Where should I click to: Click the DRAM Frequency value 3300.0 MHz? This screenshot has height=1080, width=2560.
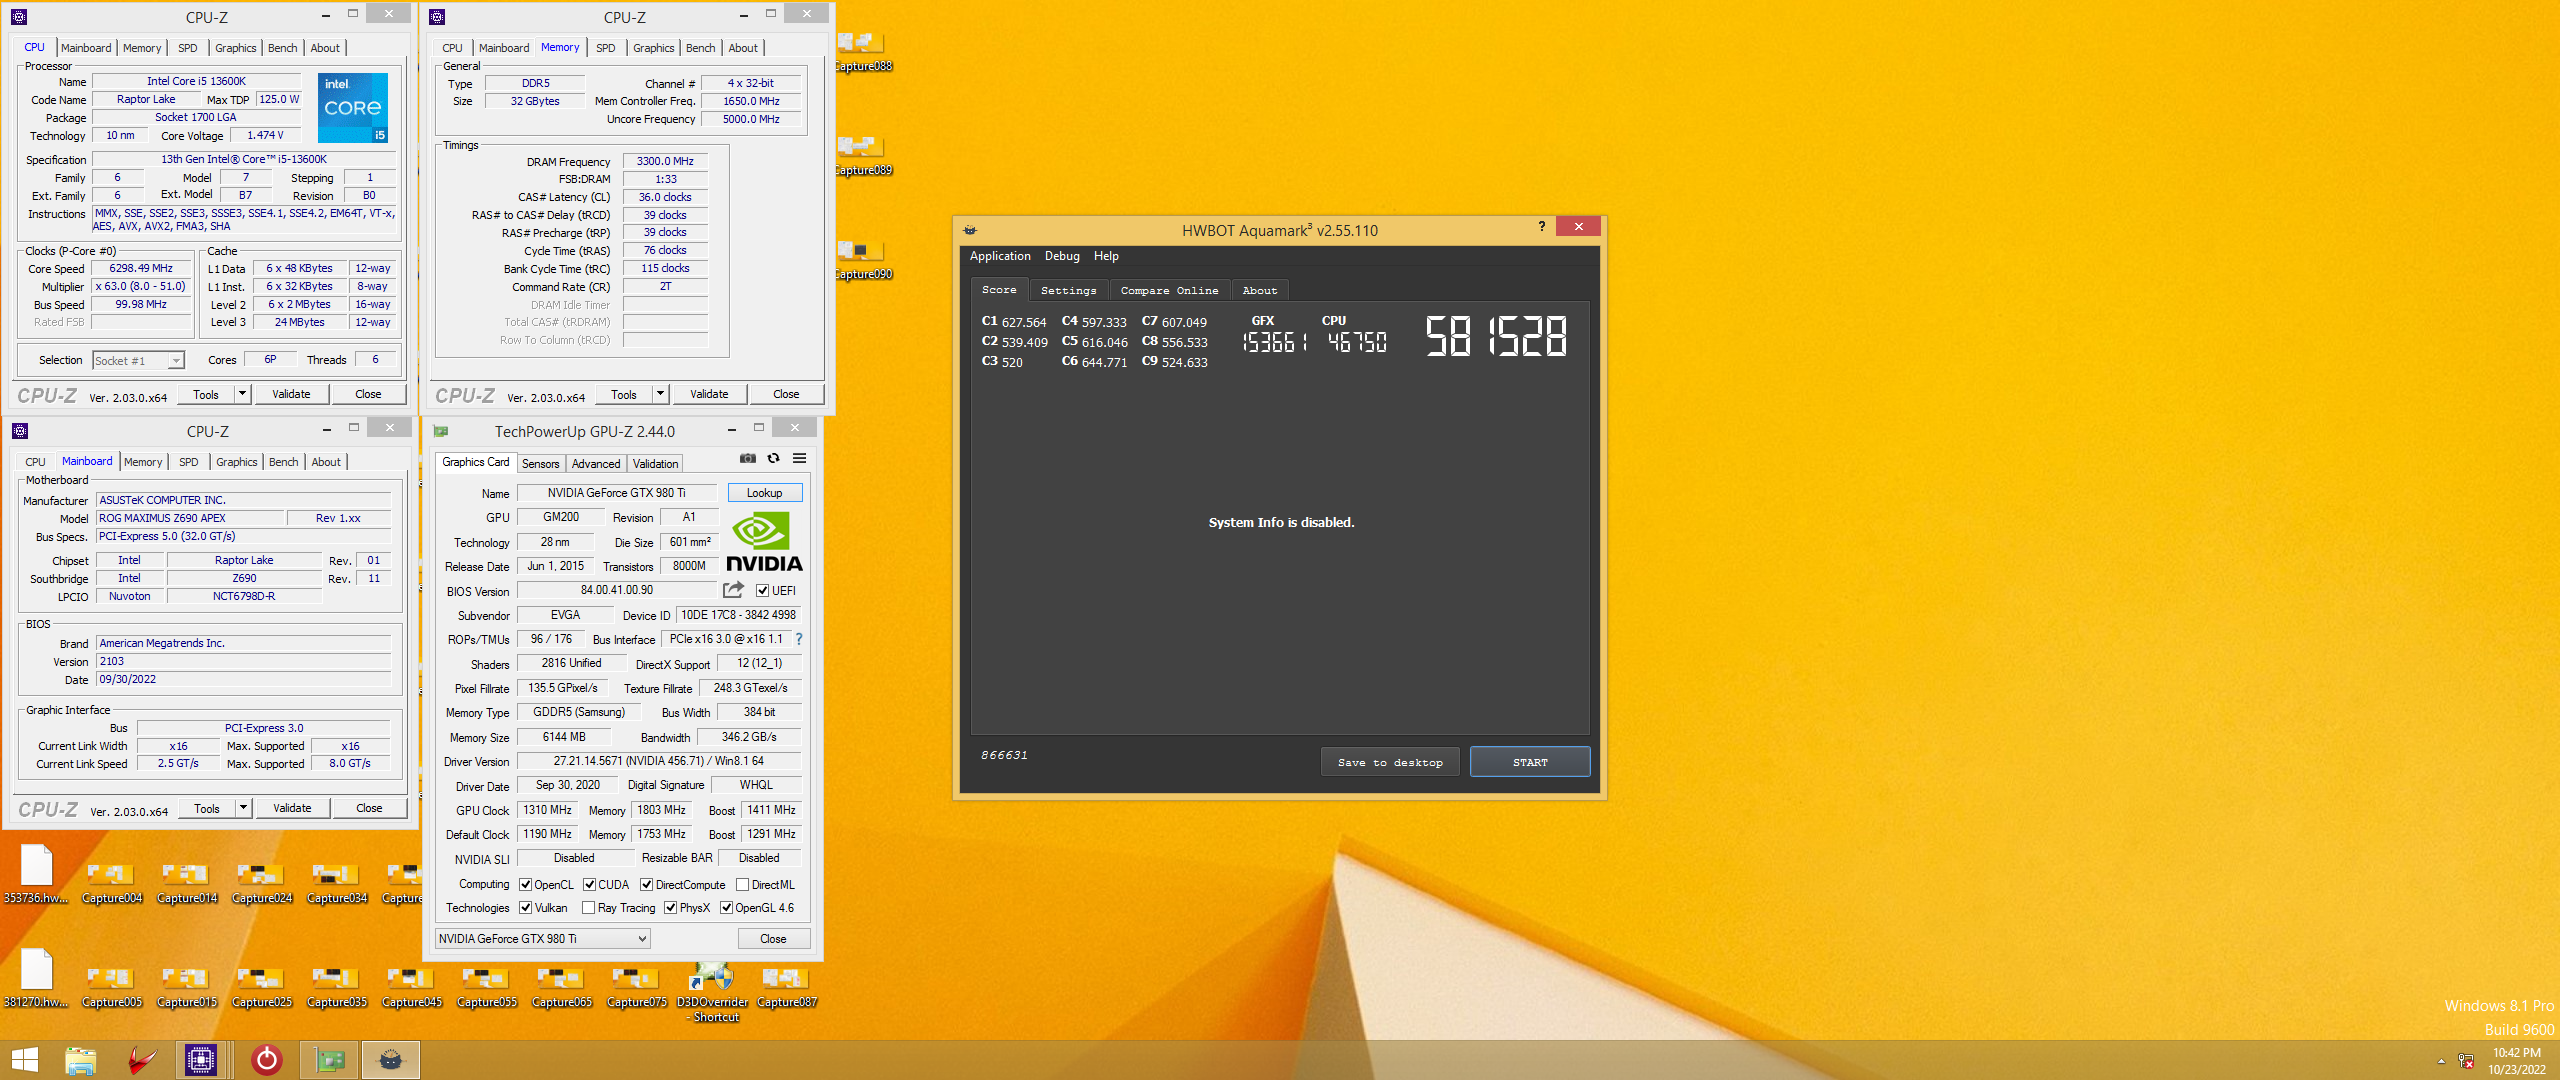tap(665, 161)
